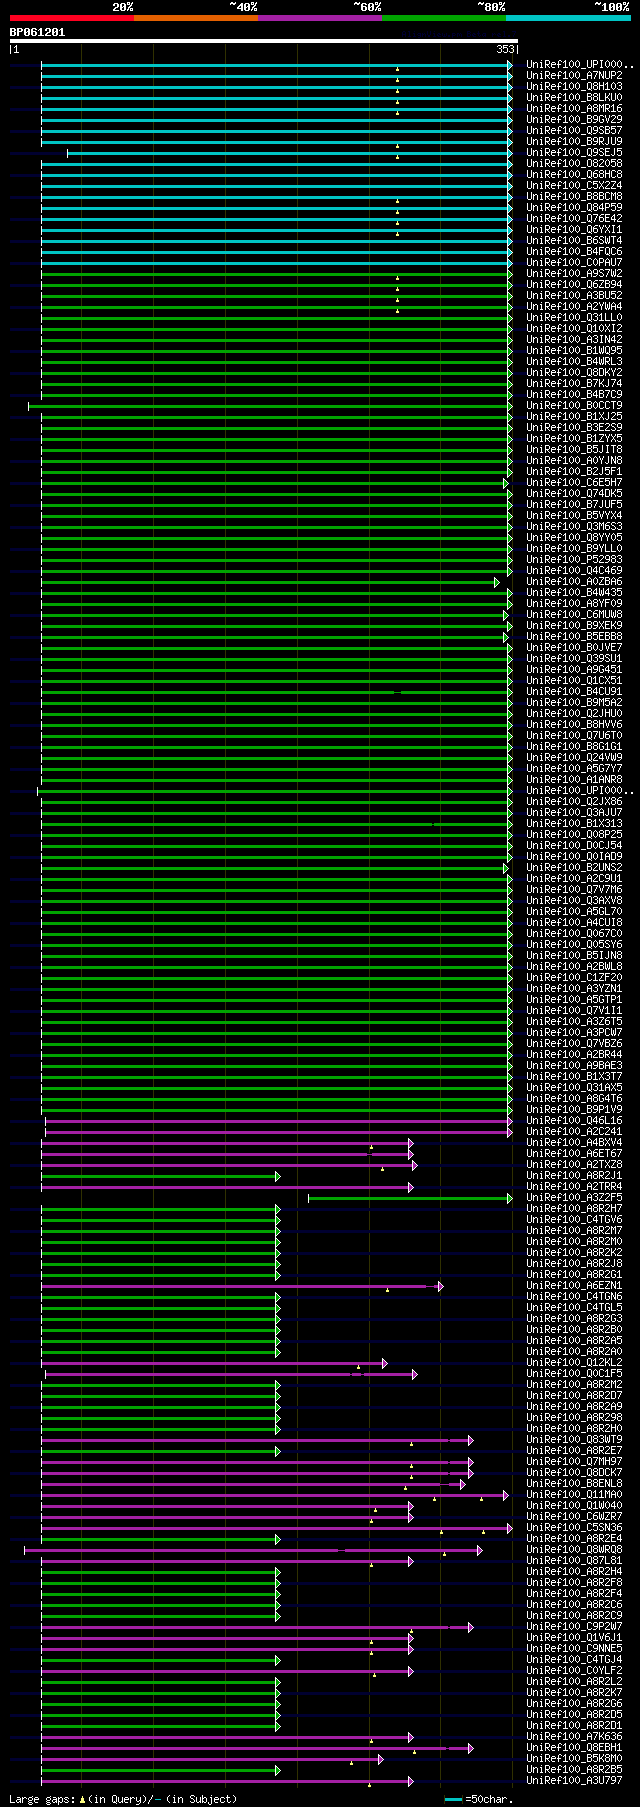This screenshot has height=1807, width=640.
Task: Open hit UniRef100_B9P1V9
Action: point(574,1109)
